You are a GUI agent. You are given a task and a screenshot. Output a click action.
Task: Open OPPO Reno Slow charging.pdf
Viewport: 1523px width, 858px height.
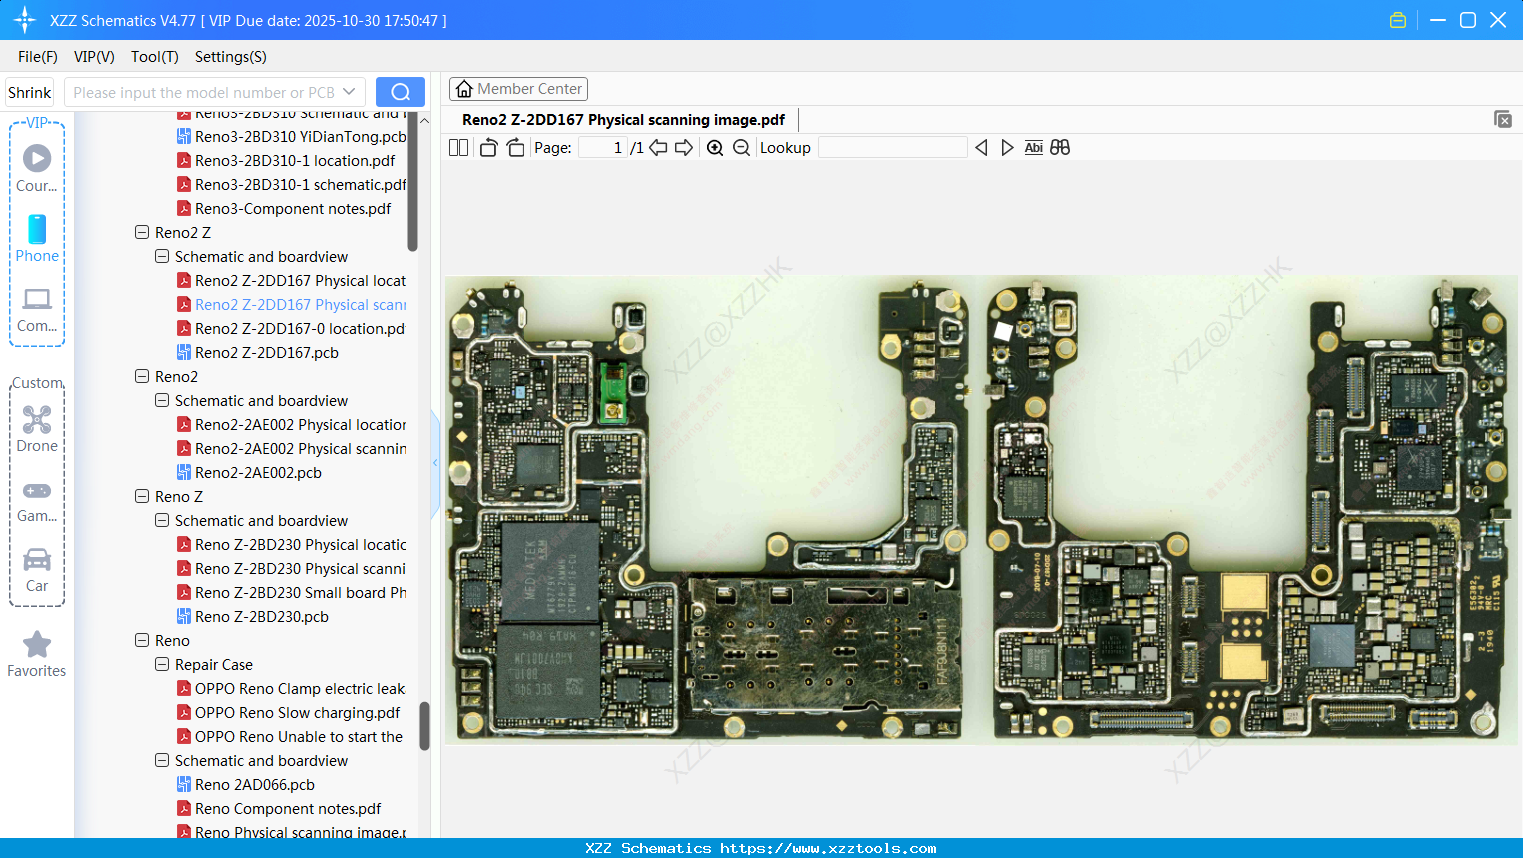[x=289, y=712]
